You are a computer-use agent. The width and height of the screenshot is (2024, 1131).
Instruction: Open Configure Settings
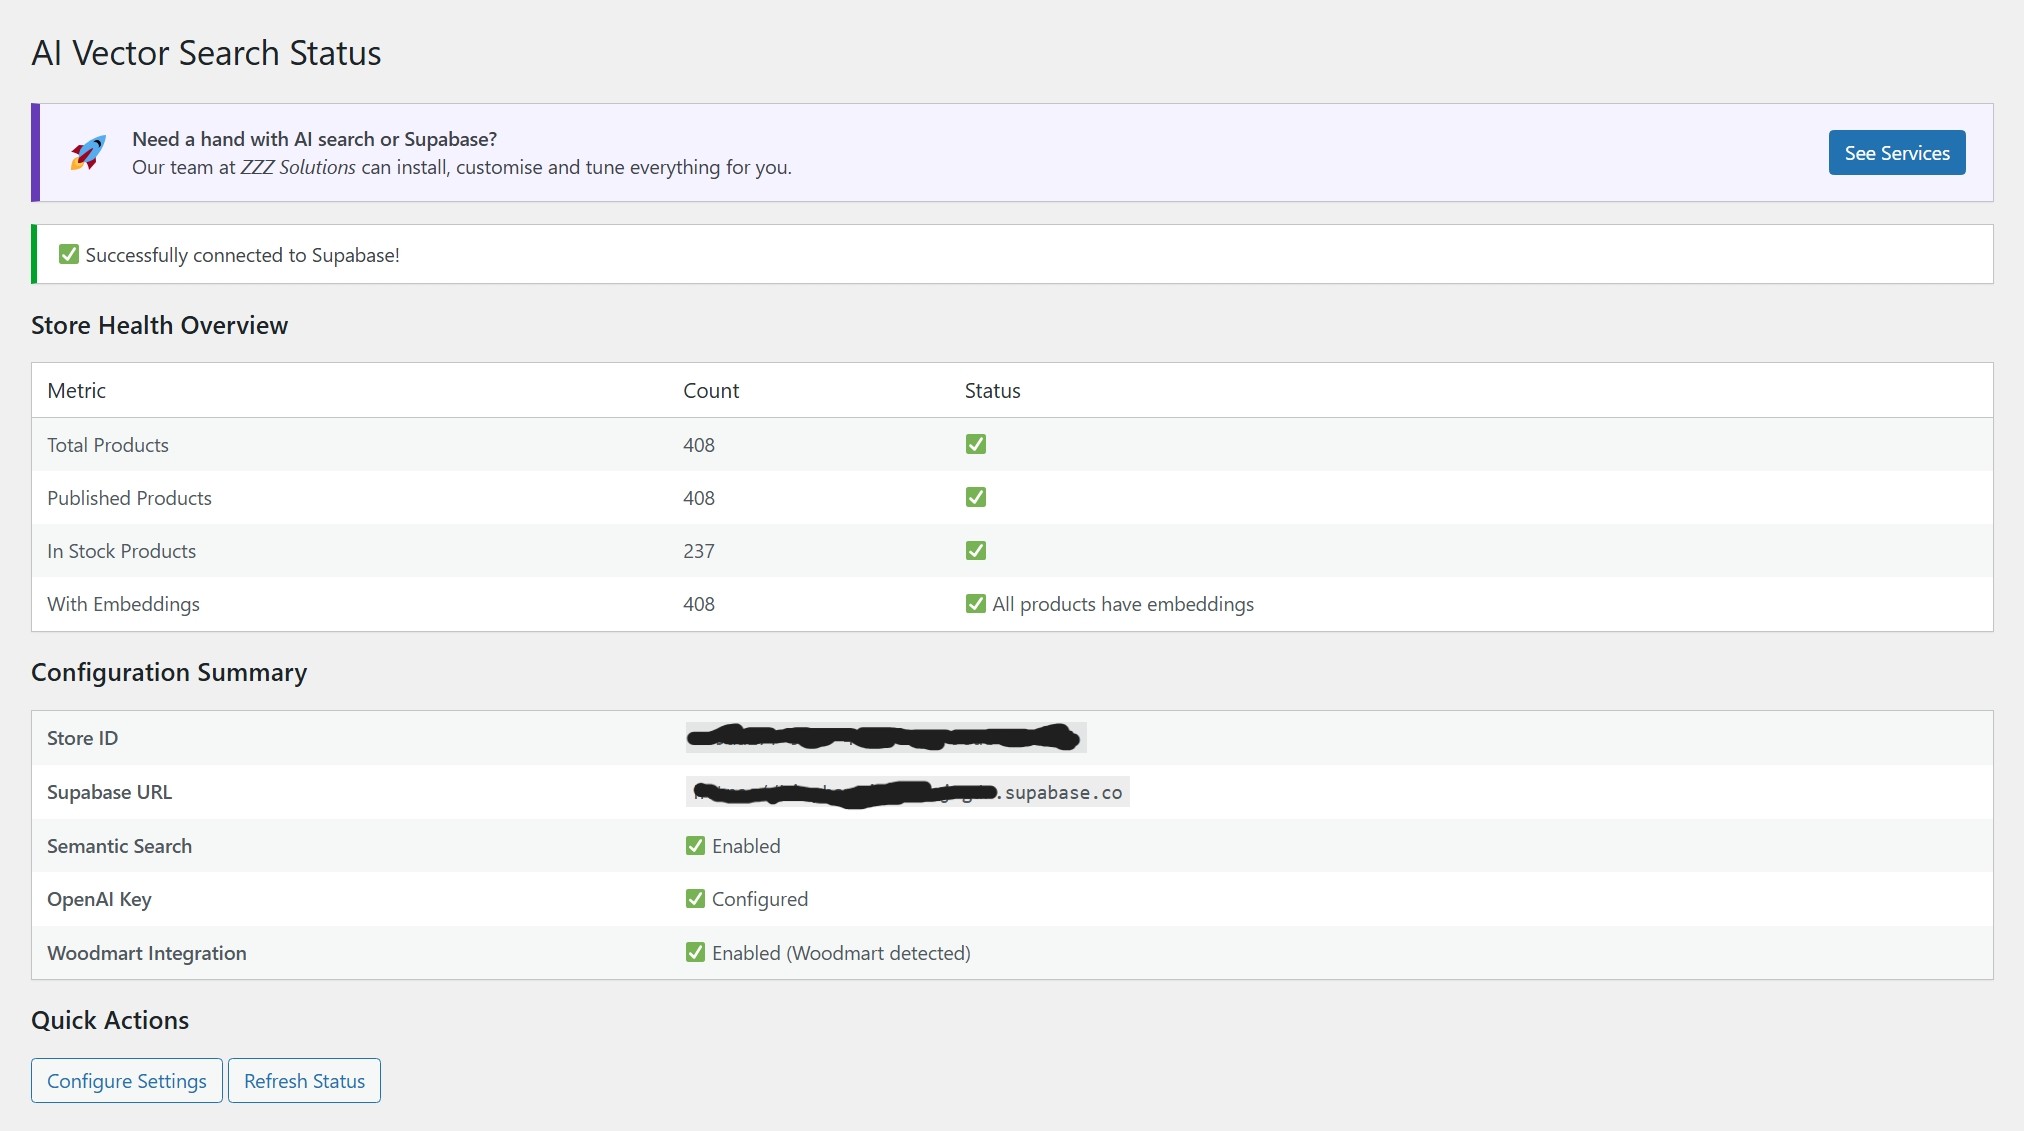127,1081
